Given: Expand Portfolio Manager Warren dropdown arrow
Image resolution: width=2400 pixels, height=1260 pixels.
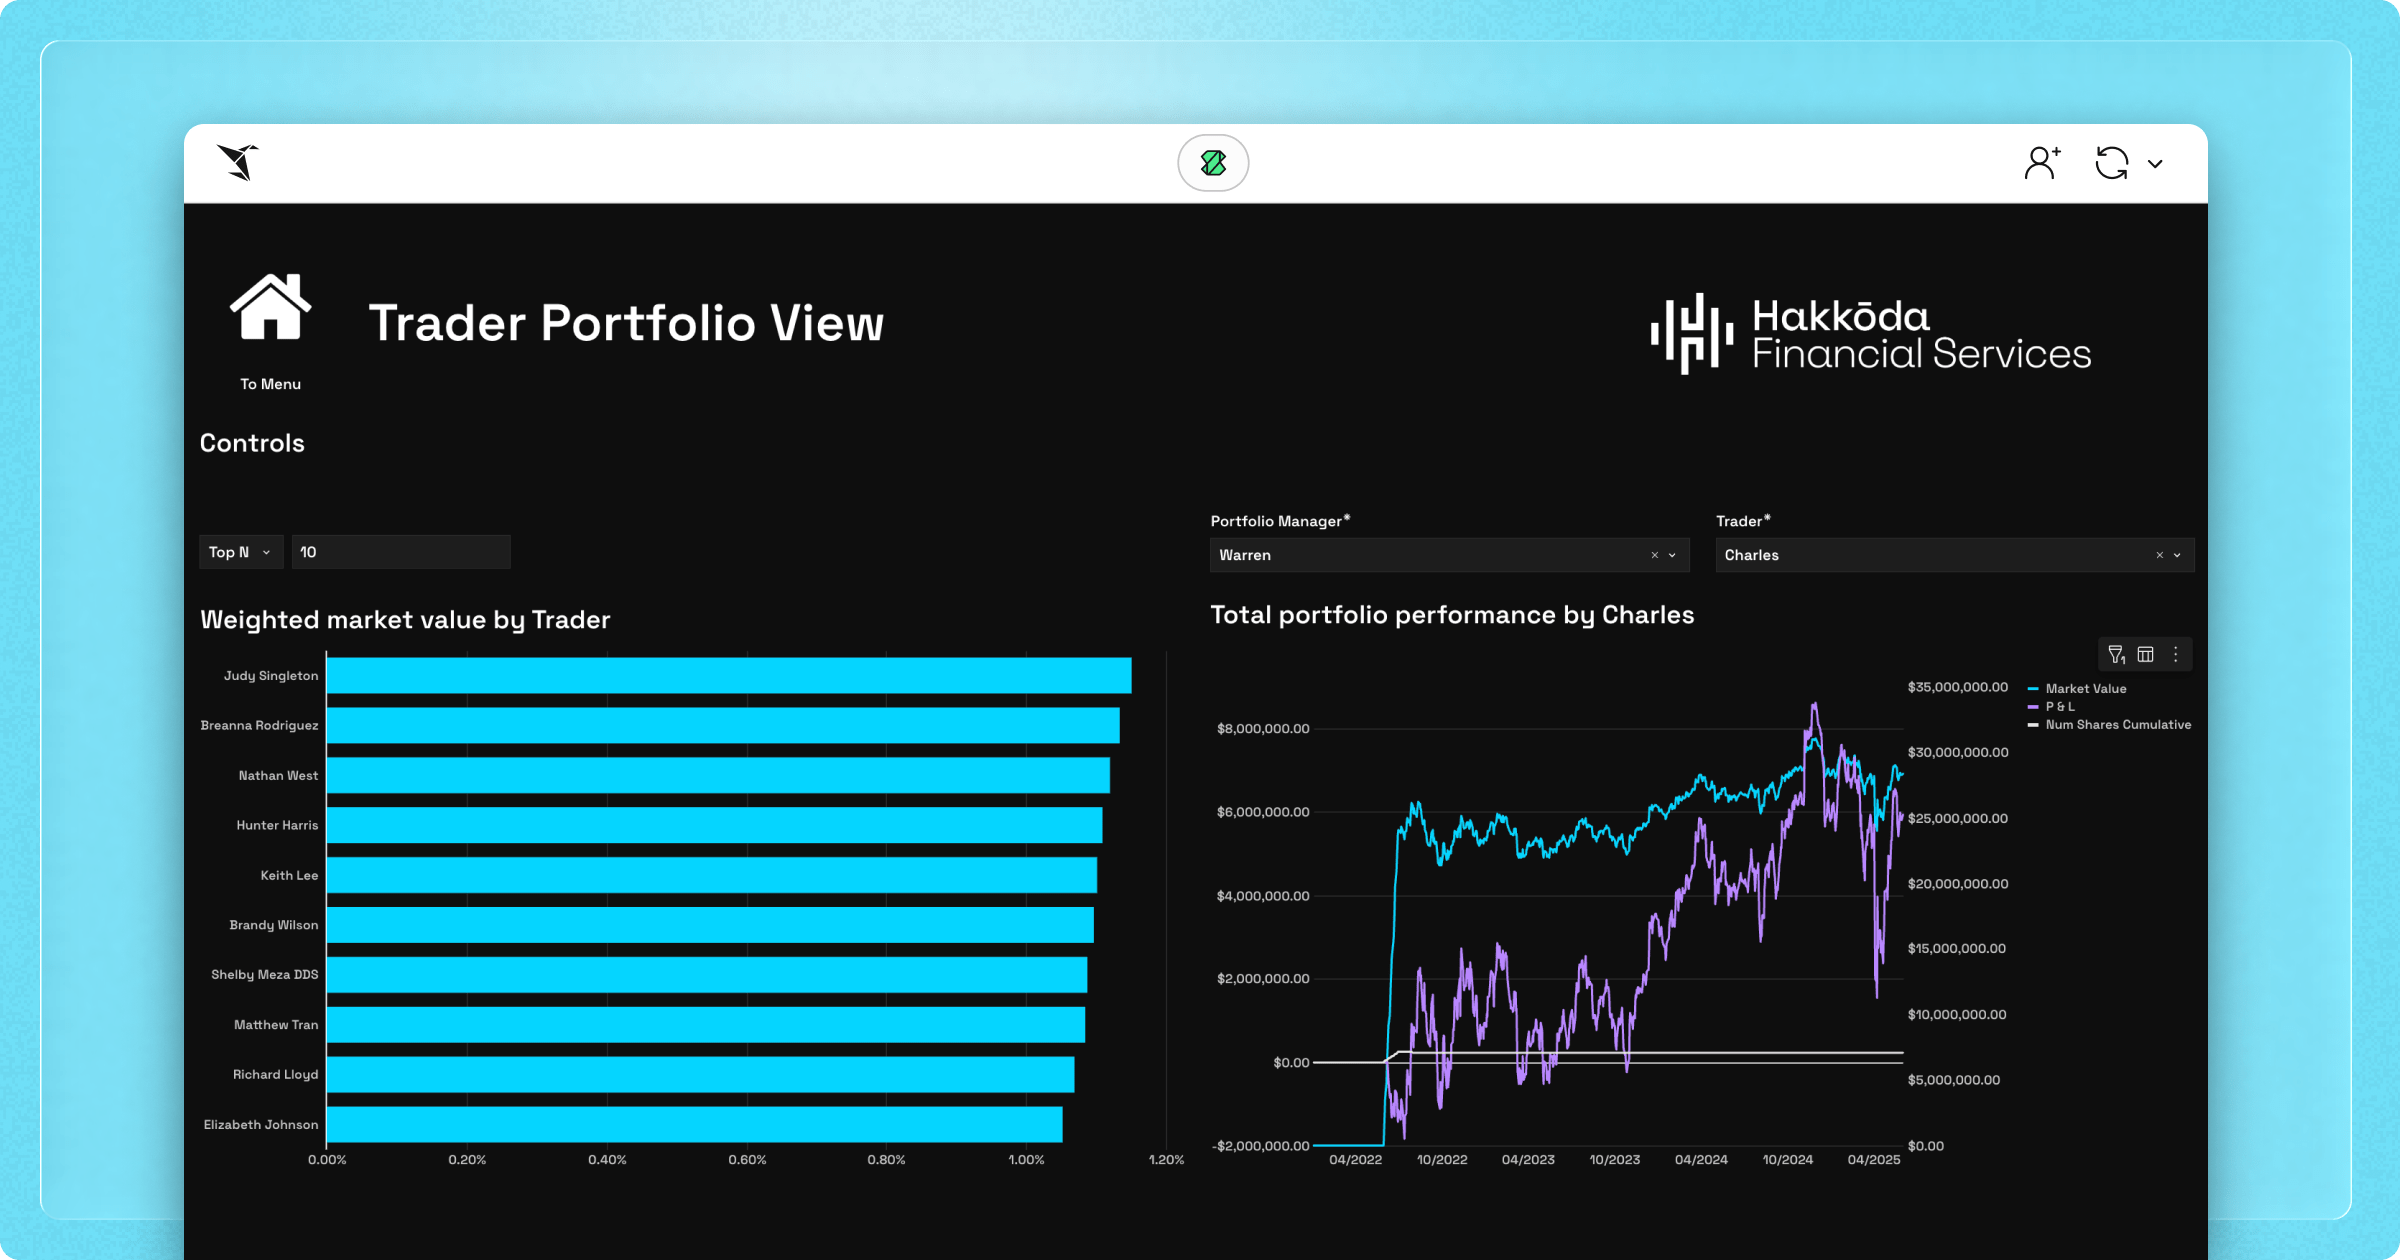Looking at the screenshot, I should (1673, 556).
